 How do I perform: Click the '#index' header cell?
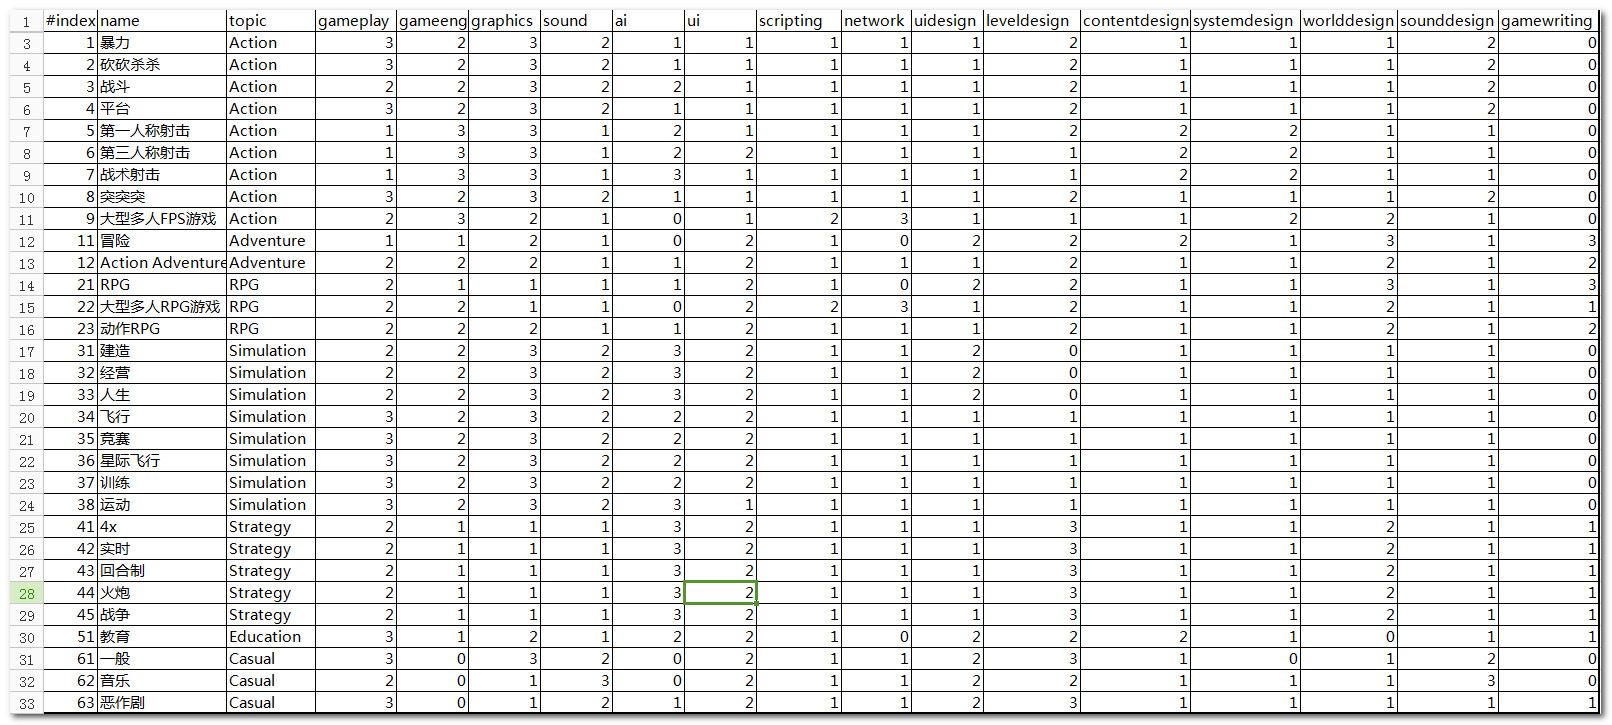tap(70, 21)
